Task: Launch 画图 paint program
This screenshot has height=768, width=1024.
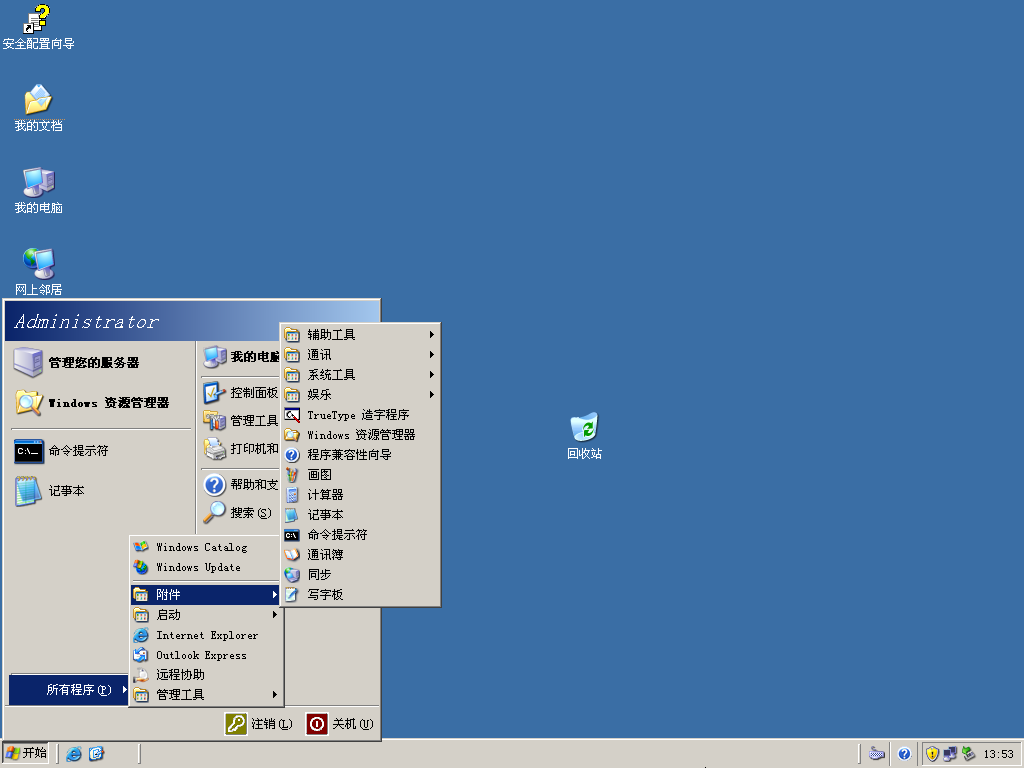Action: (360, 475)
